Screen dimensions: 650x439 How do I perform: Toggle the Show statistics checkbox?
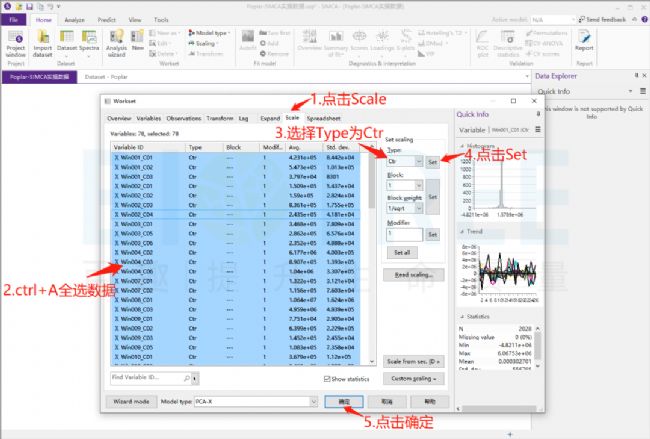(327, 379)
